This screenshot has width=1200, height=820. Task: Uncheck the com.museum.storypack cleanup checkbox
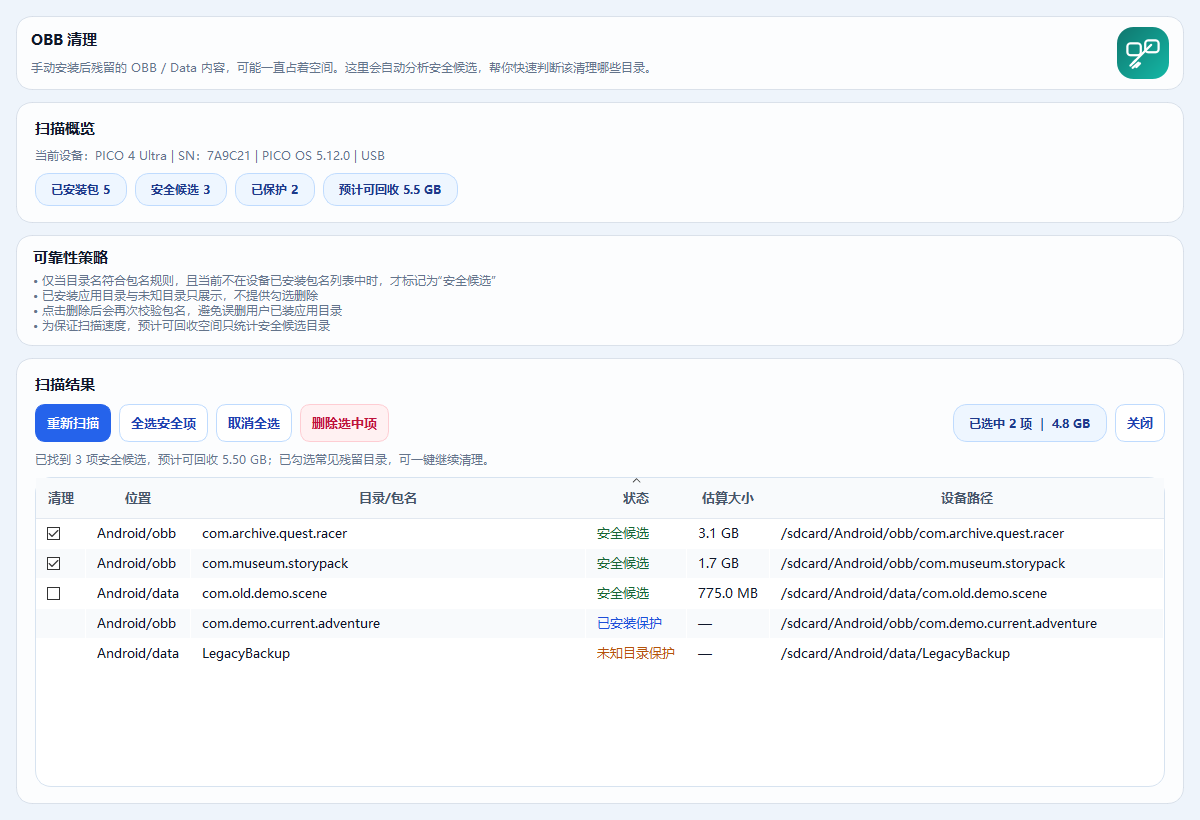click(54, 564)
